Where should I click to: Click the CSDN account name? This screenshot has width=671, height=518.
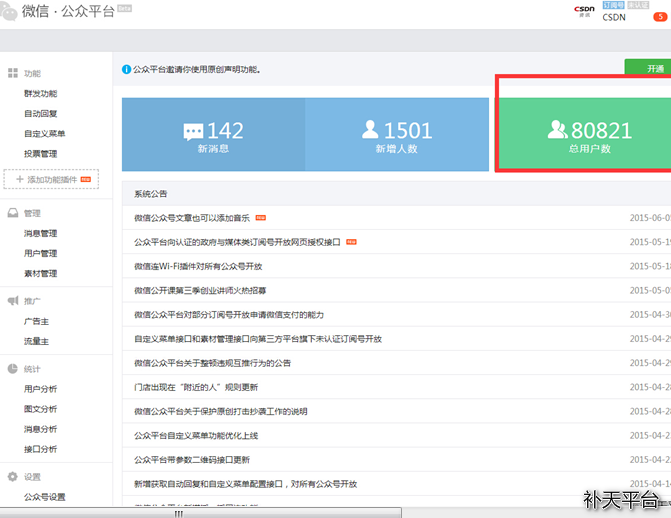coord(614,18)
